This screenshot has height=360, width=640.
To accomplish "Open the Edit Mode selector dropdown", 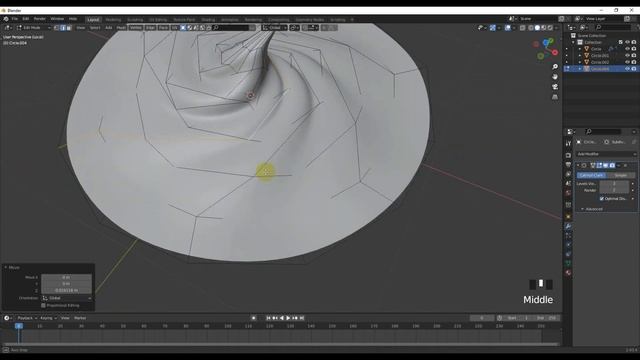I will (34, 28).
